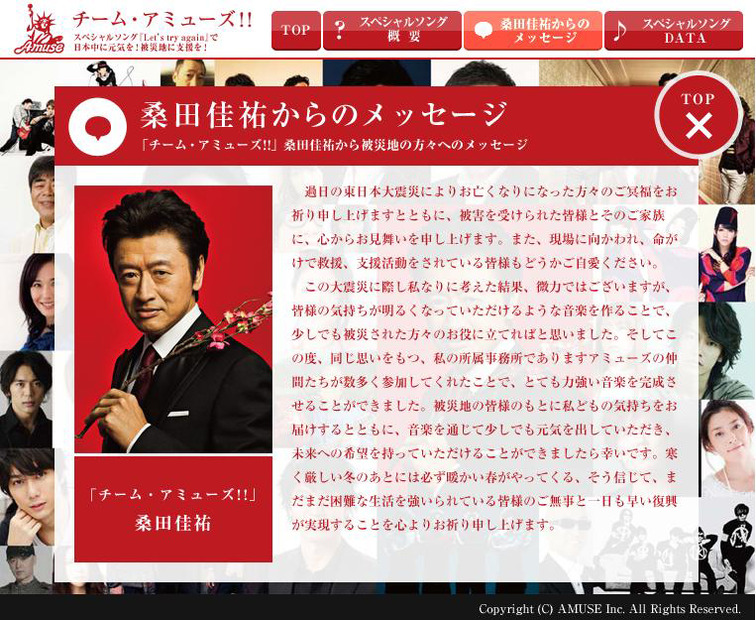Click the question mark icon in the navigation

[x=340, y=30]
